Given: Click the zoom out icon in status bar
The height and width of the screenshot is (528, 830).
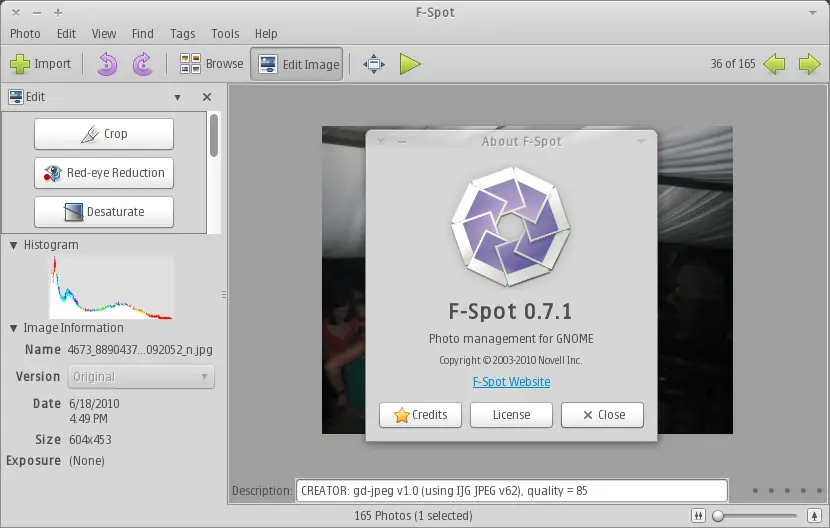Looking at the screenshot, I should click(x=698, y=515).
